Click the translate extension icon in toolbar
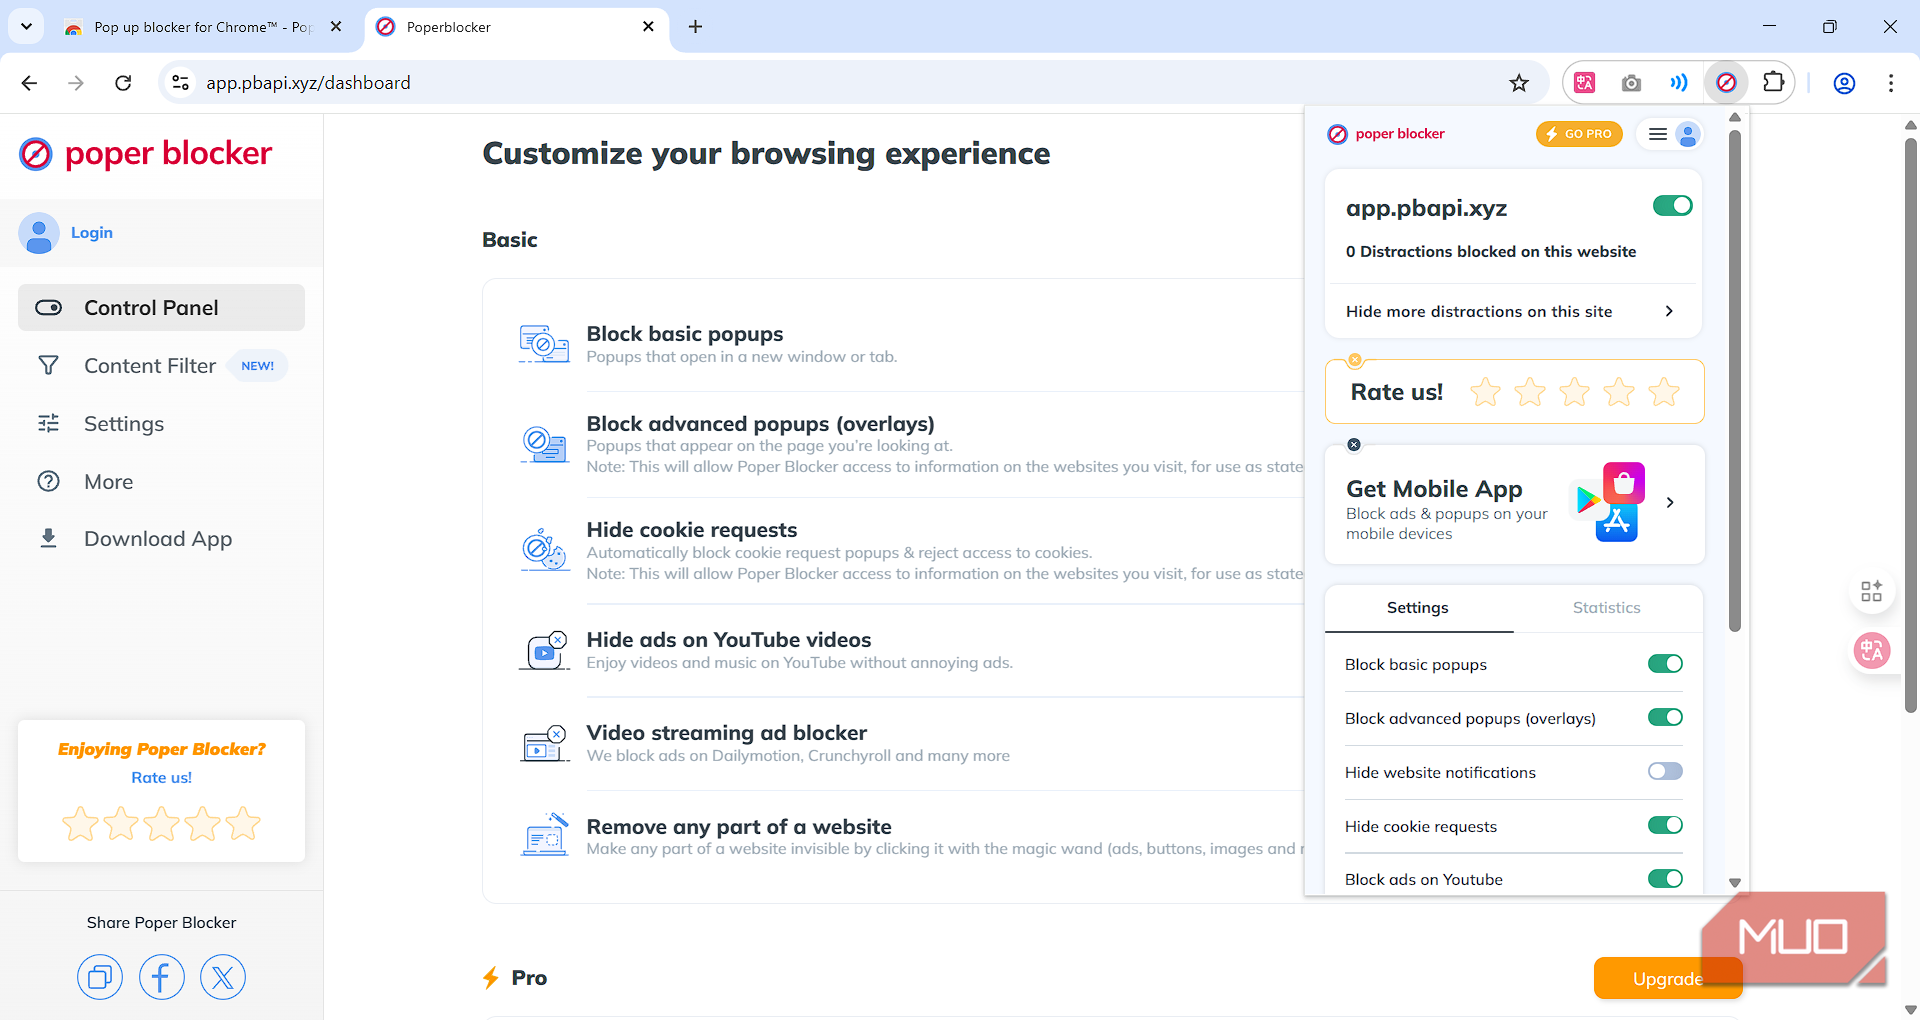This screenshot has height=1020, width=1920. (x=1585, y=83)
